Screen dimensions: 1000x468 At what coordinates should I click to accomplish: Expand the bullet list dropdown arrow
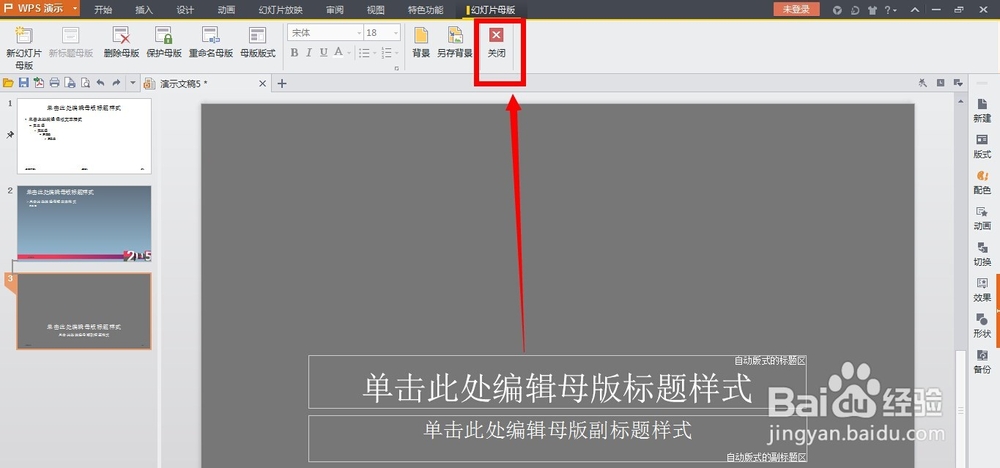[x=375, y=53]
